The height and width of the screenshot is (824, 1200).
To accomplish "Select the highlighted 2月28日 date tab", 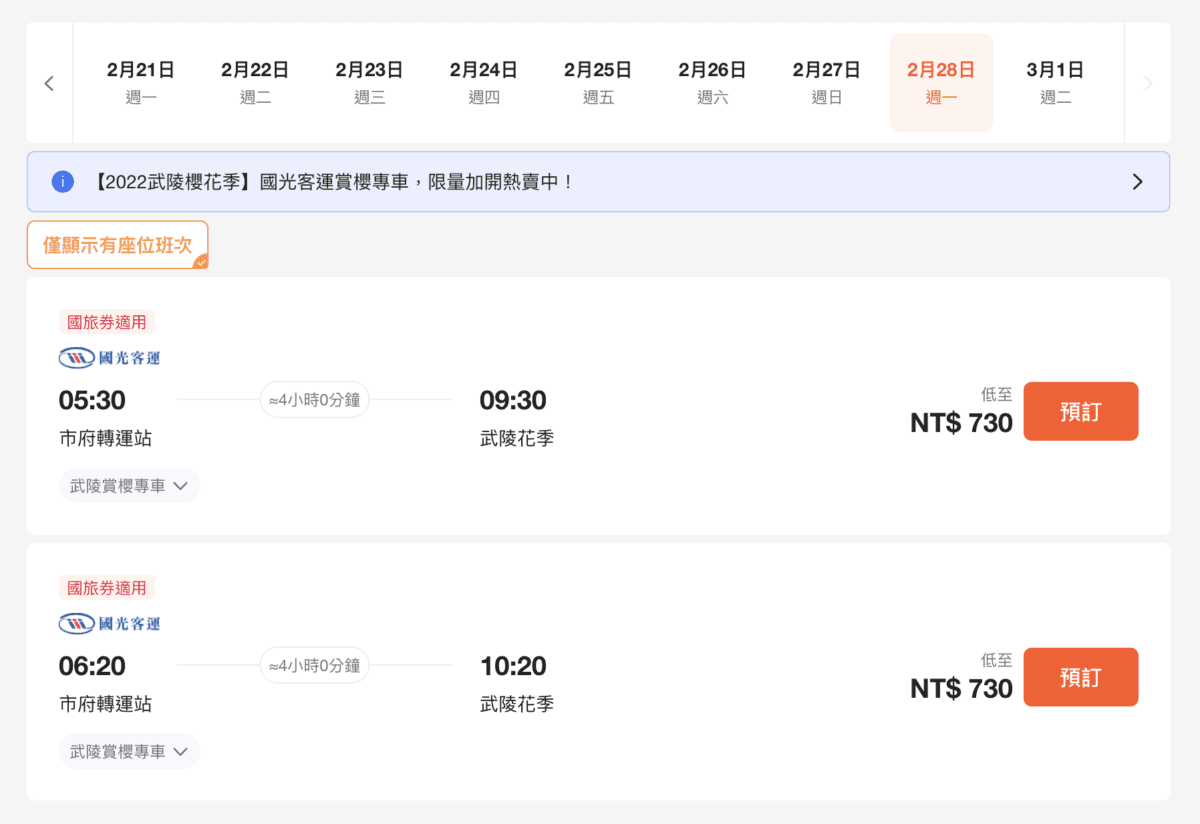I will click(941, 83).
